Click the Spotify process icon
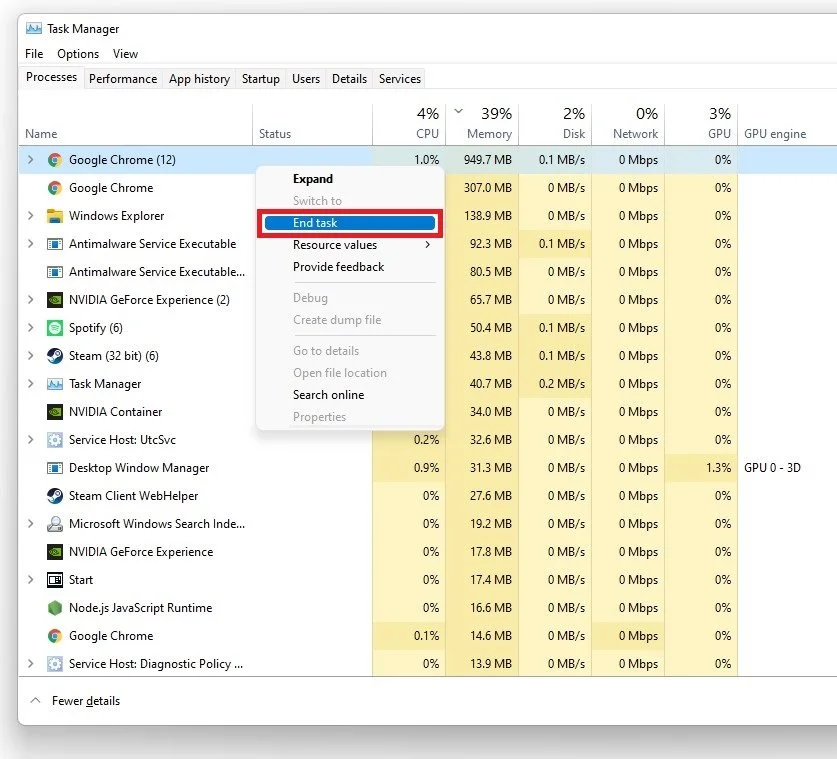The width and height of the screenshot is (837, 759). coord(54,328)
